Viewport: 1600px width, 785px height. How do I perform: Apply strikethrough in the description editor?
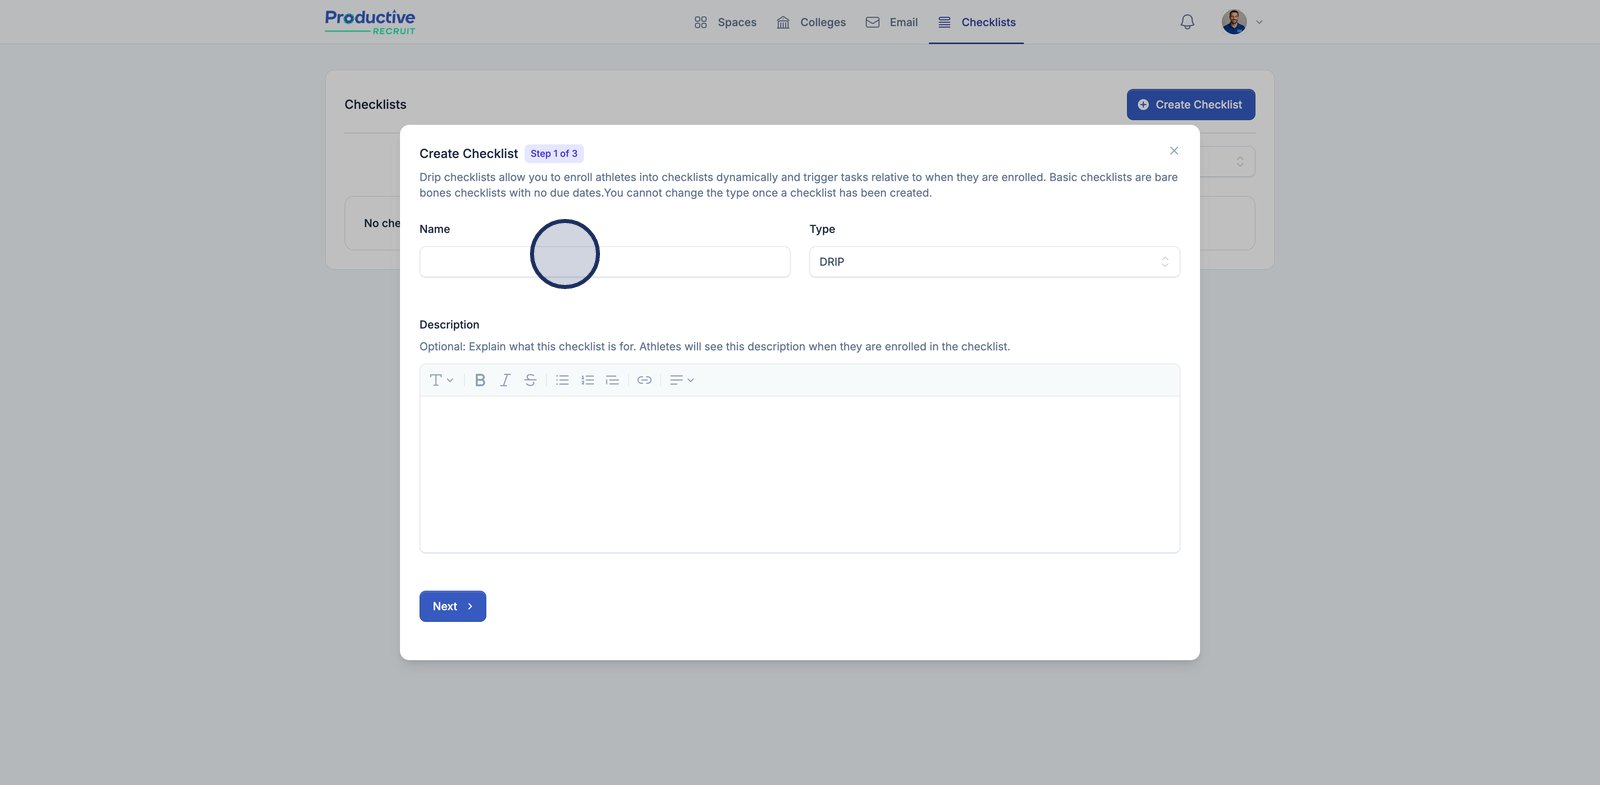coord(530,380)
